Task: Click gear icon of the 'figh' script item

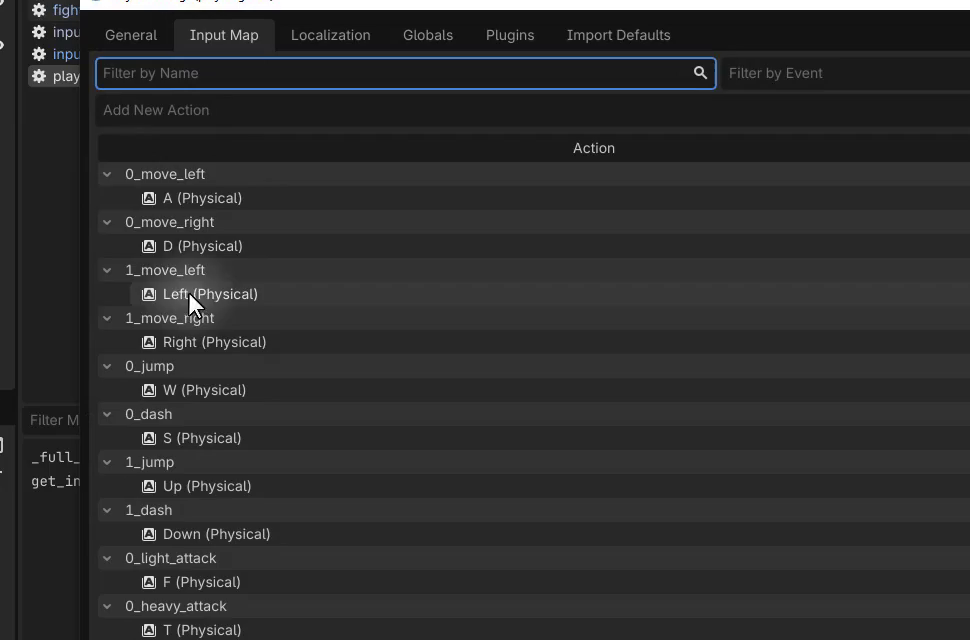Action: pos(39,10)
